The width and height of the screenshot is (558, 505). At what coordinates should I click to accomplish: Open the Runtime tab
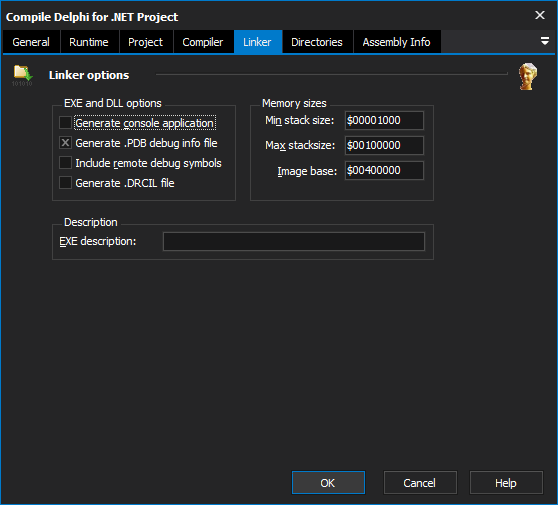tap(89, 42)
